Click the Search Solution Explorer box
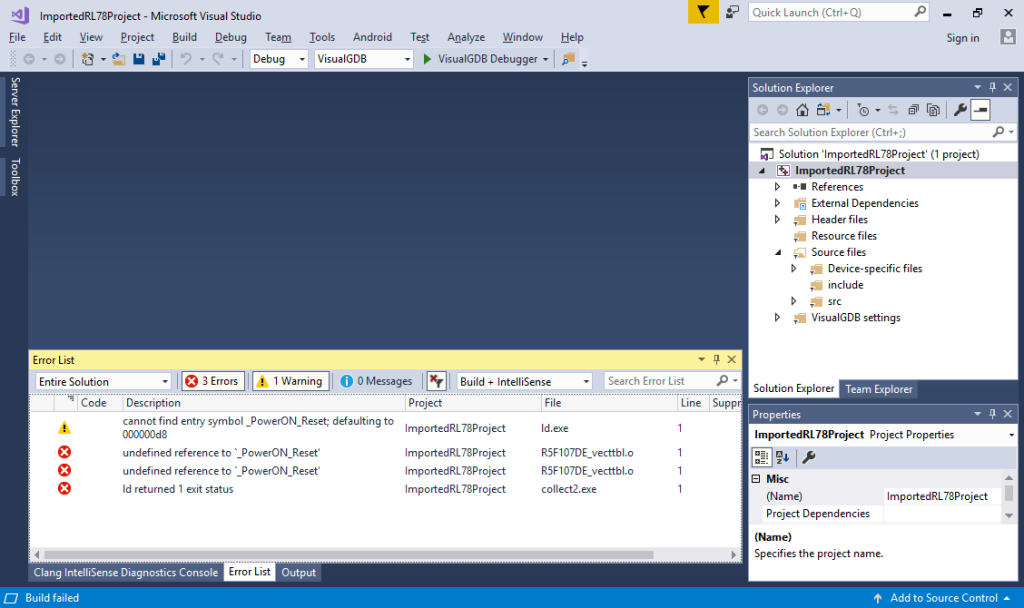 click(870, 131)
